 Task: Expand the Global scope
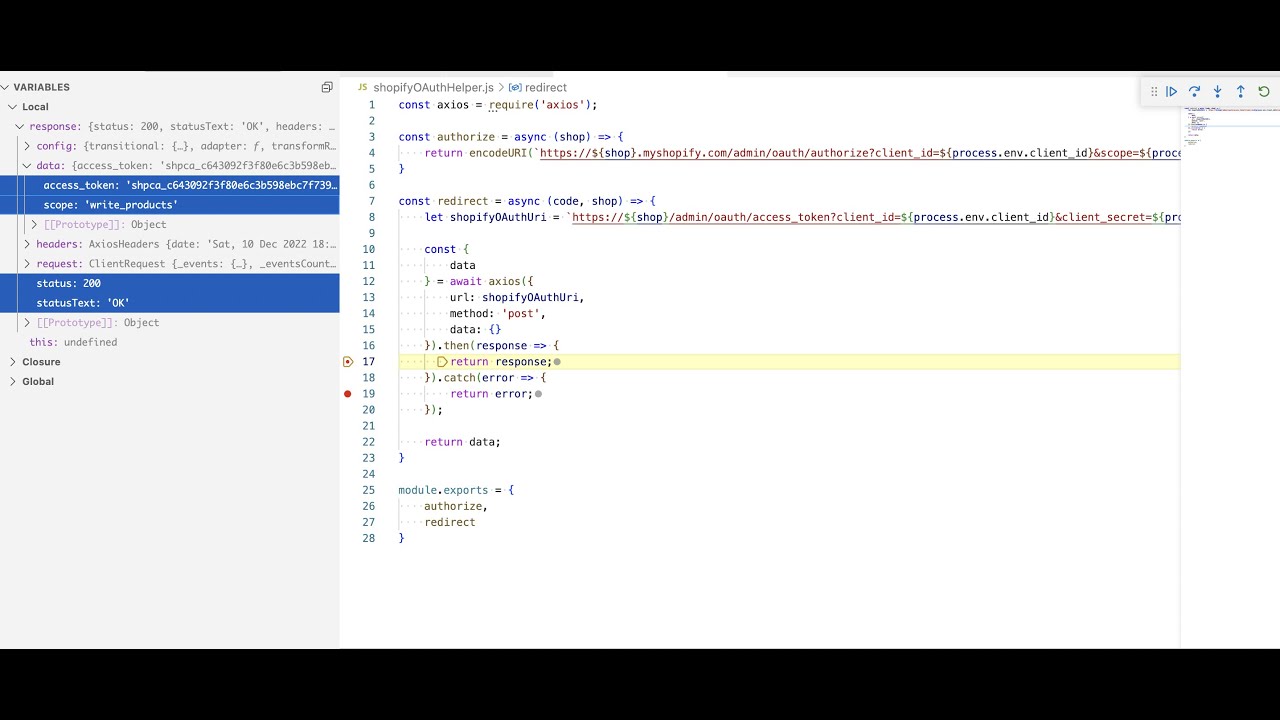coord(13,382)
